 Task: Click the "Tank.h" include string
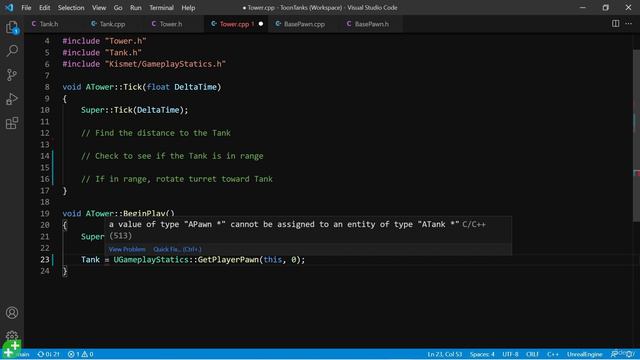click(123, 53)
